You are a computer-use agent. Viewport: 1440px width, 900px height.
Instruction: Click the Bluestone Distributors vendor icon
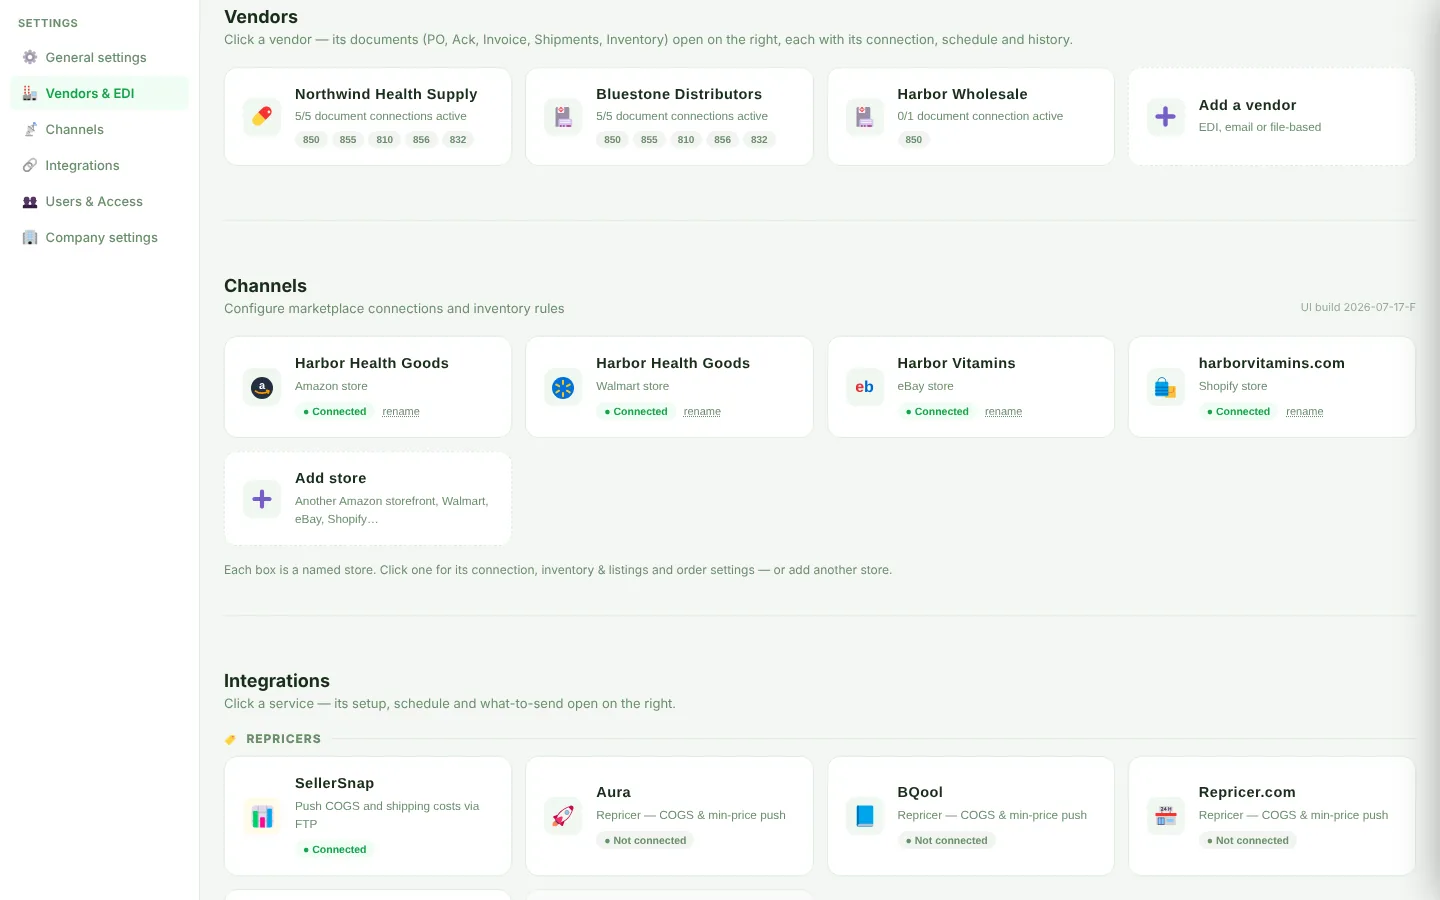tap(563, 117)
